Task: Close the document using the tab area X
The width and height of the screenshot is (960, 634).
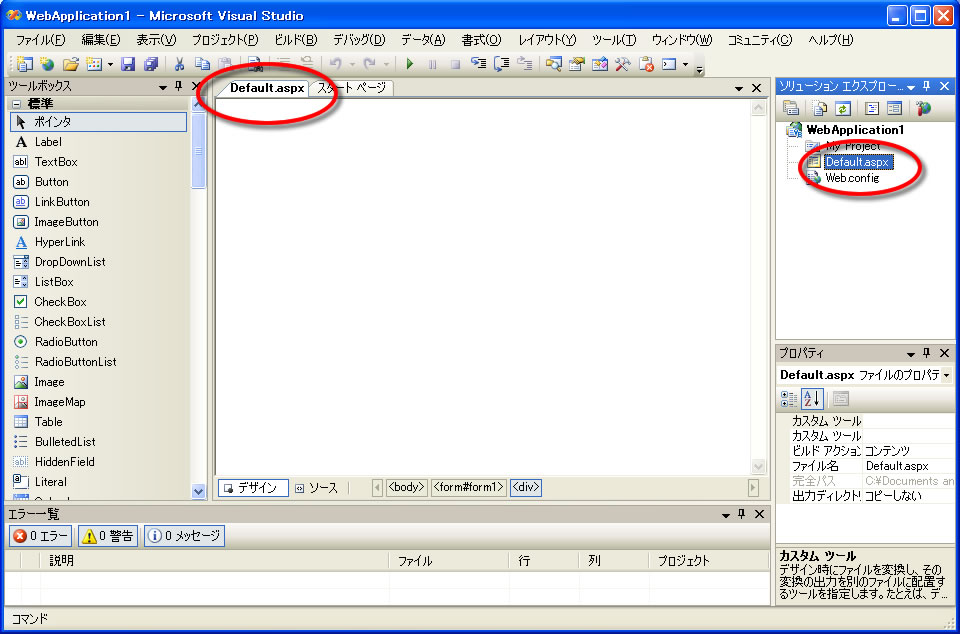Action: pyautogui.click(x=757, y=89)
